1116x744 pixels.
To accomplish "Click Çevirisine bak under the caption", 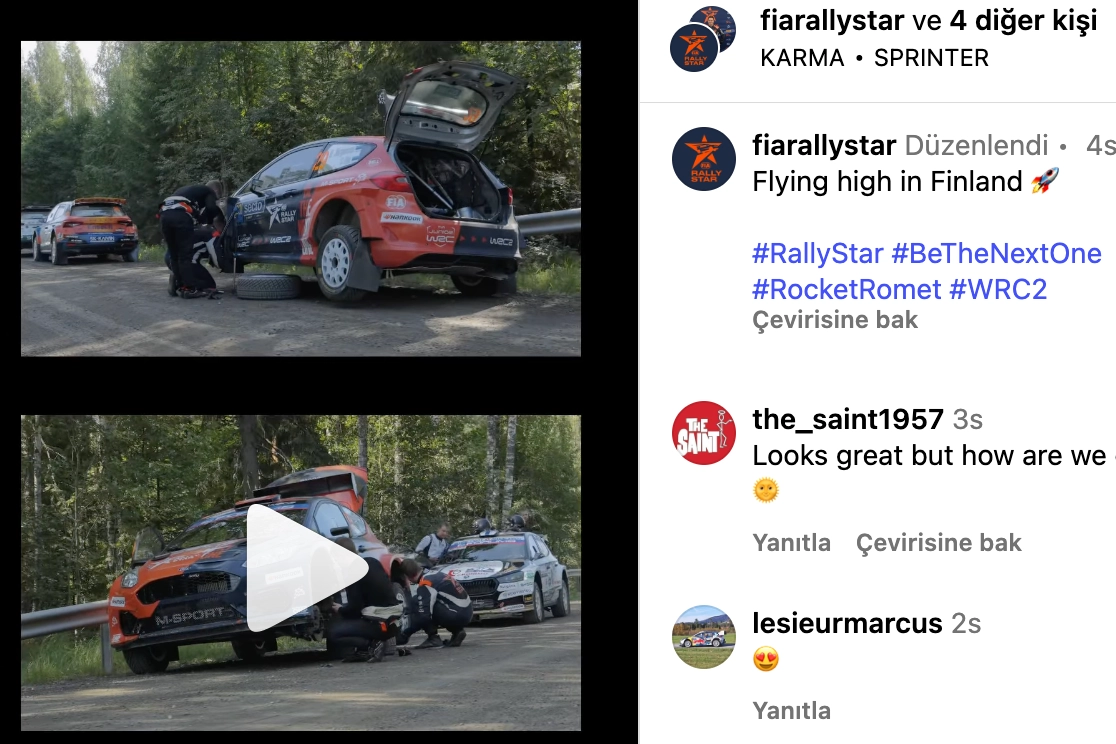I will pyautogui.click(x=835, y=320).
